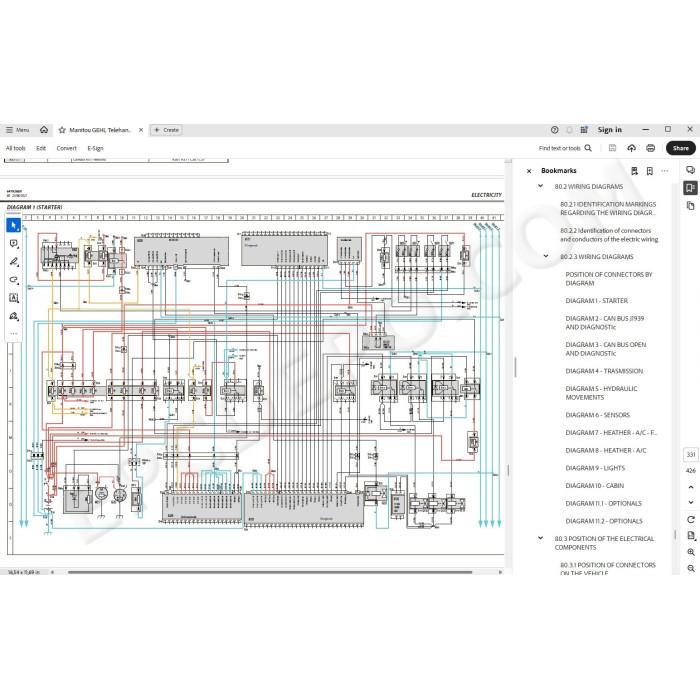Click the add new bookmark icon
This screenshot has height=700, width=700.
[x=650, y=171]
